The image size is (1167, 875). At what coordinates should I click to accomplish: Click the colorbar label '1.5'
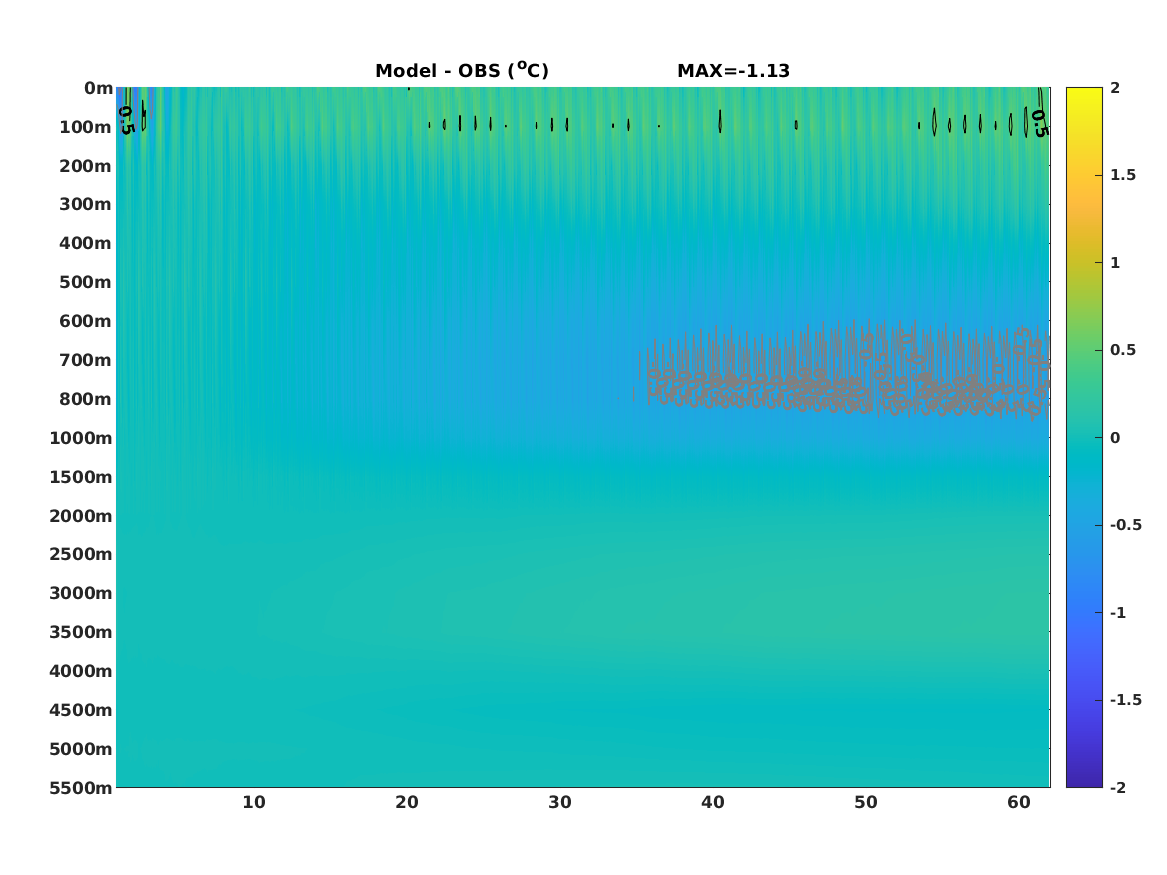point(1123,175)
